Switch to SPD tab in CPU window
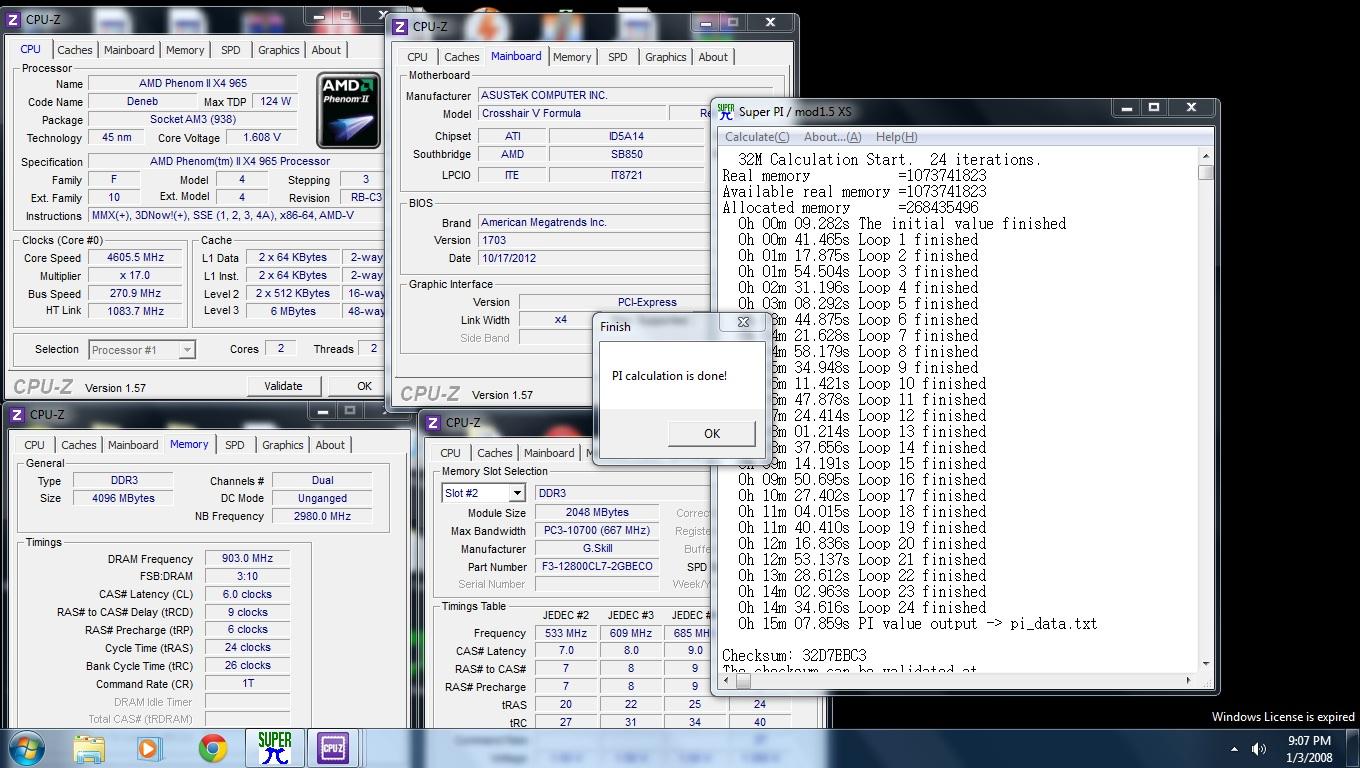This screenshot has height=768, width=1360. click(231, 50)
